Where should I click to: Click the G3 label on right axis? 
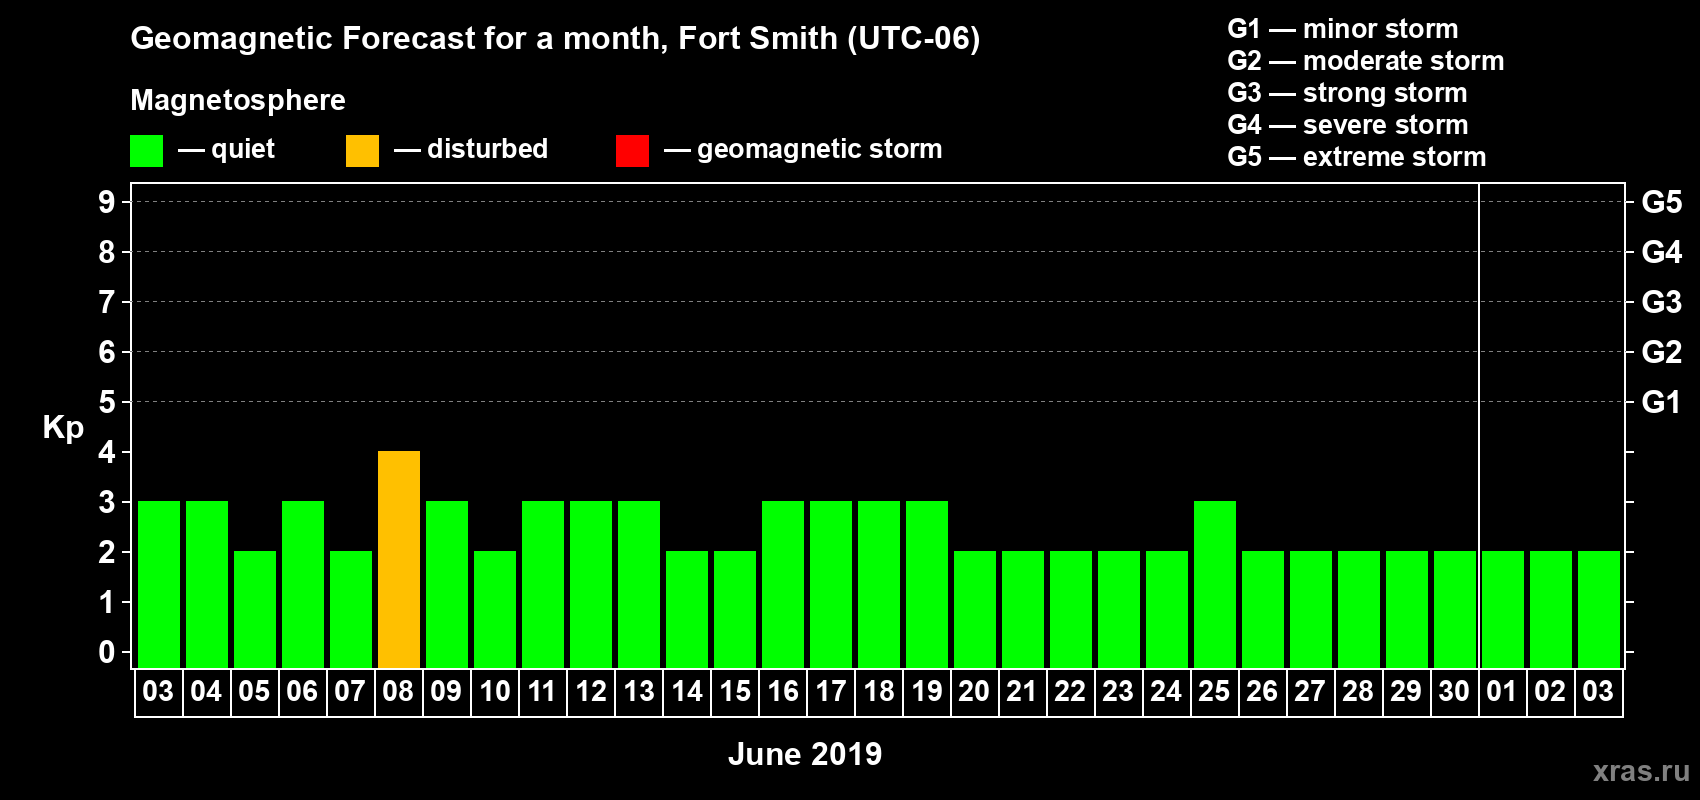[x=1662, y=302]
